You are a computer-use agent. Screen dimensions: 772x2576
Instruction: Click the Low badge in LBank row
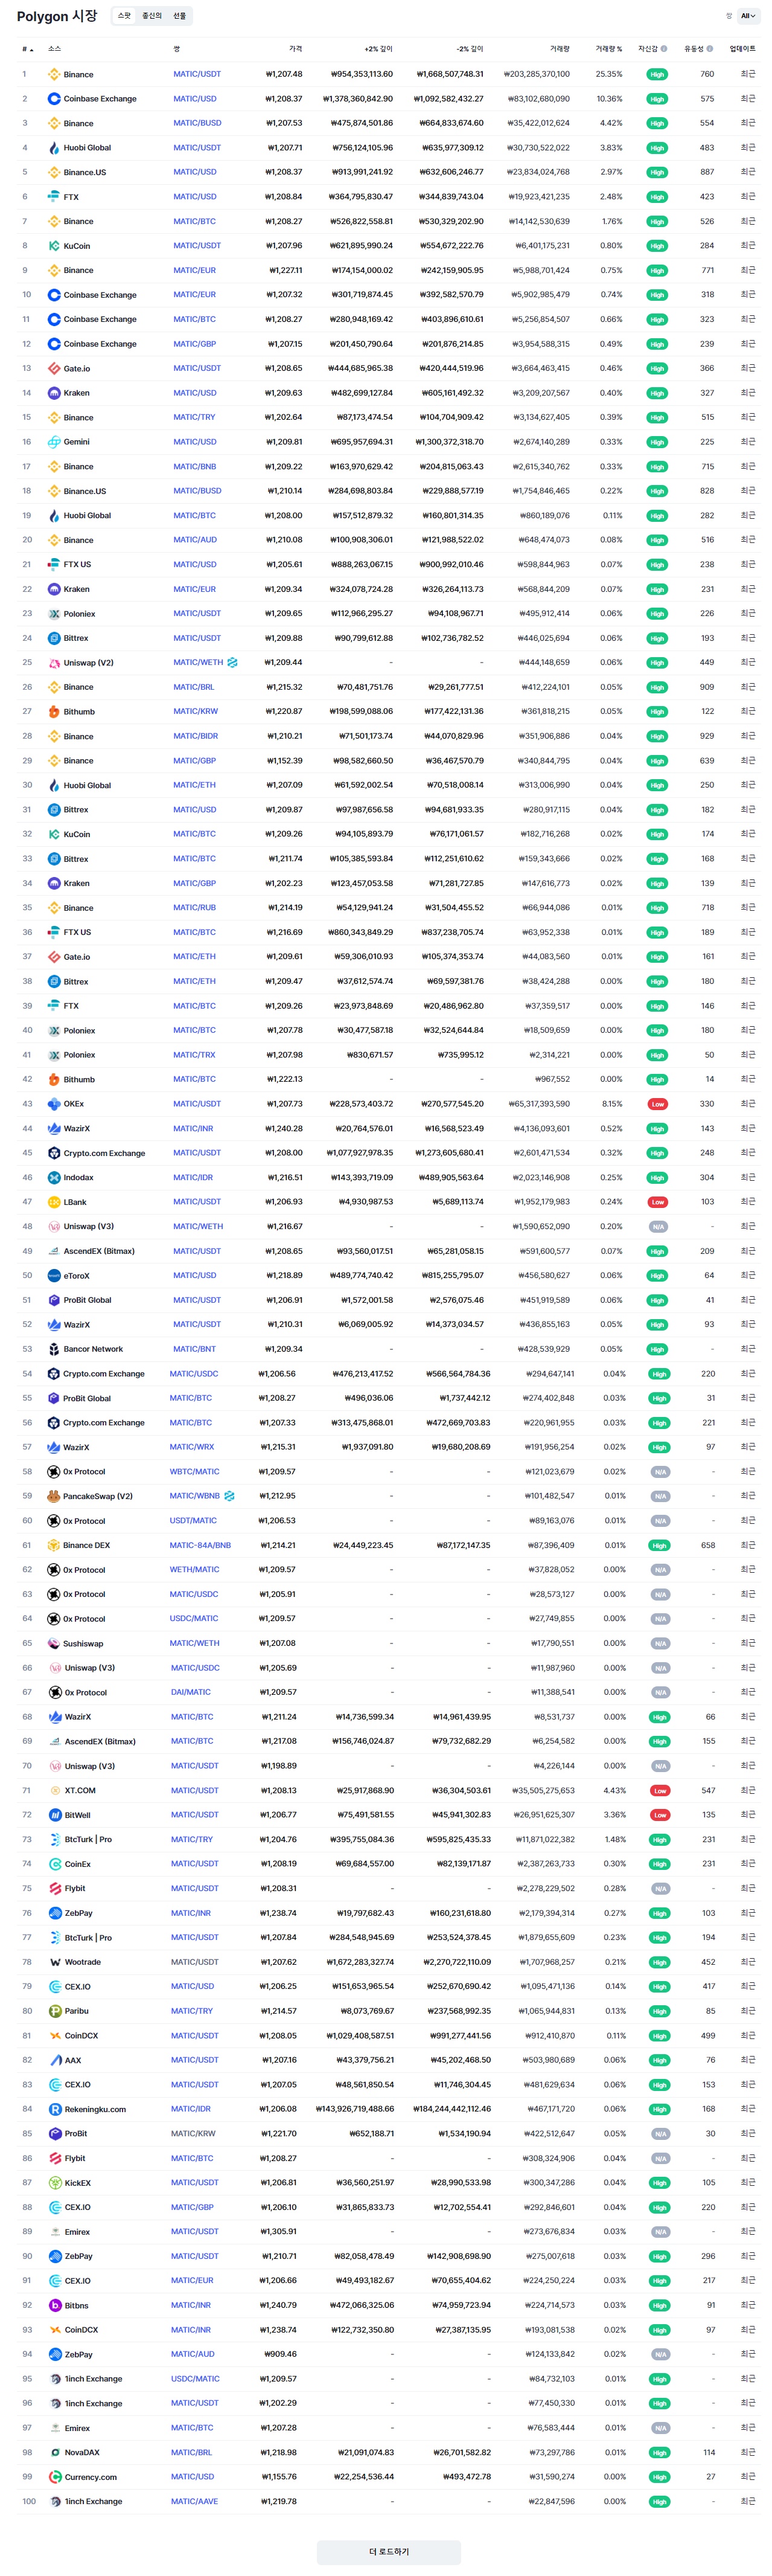pos(657,1202)
